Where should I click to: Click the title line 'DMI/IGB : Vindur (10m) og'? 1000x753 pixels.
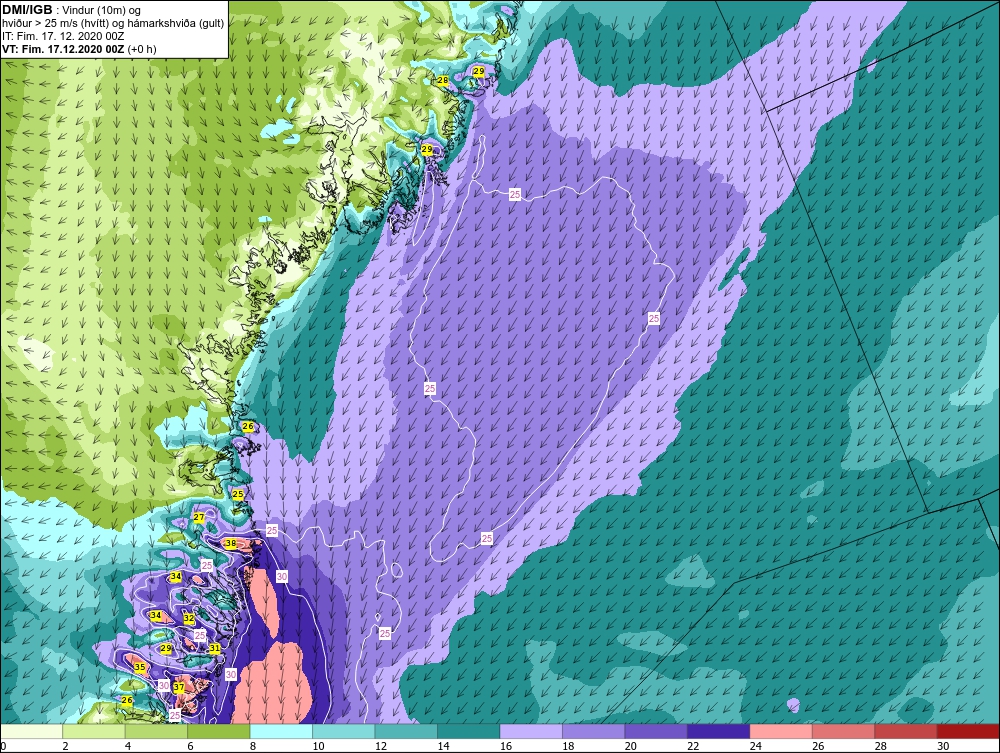point(71,10)
